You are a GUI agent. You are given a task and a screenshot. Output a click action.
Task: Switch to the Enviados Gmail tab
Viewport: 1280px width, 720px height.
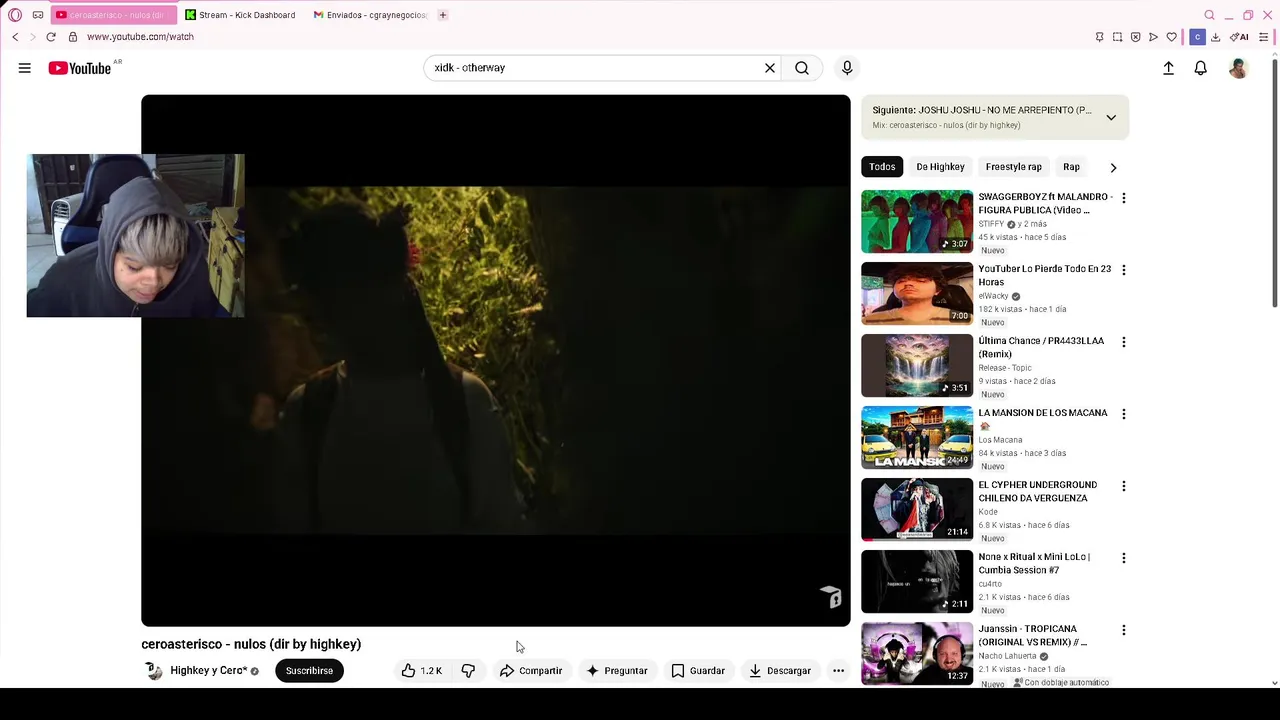point(370,15)
